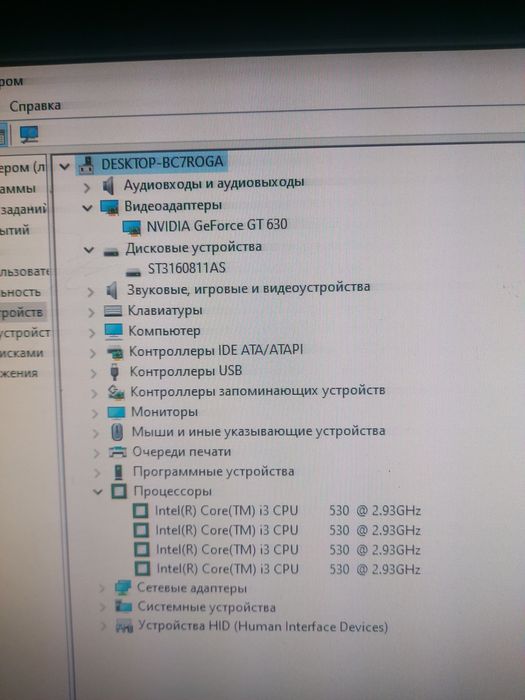The image size is (525, 700).
Task: Click the storage controllers icon
Action: pos(116,392)
